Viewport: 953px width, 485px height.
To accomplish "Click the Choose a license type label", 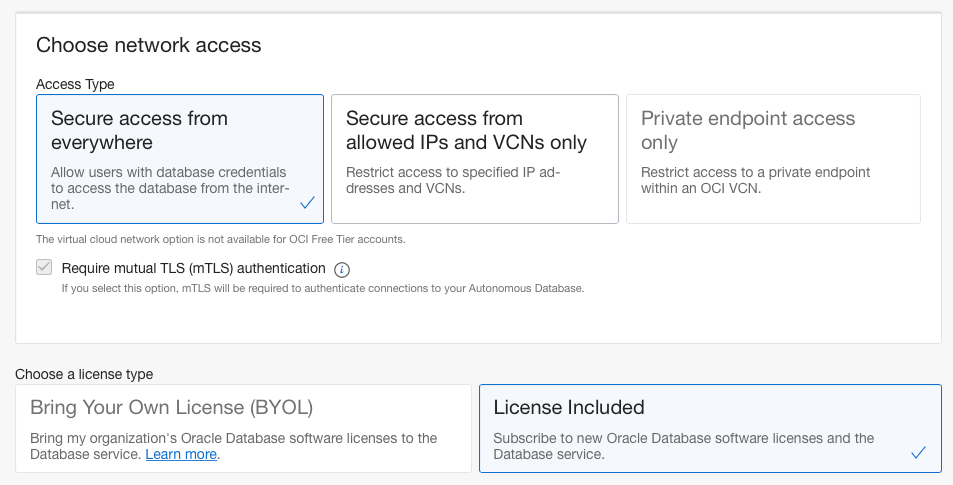I will coord(84,374).
